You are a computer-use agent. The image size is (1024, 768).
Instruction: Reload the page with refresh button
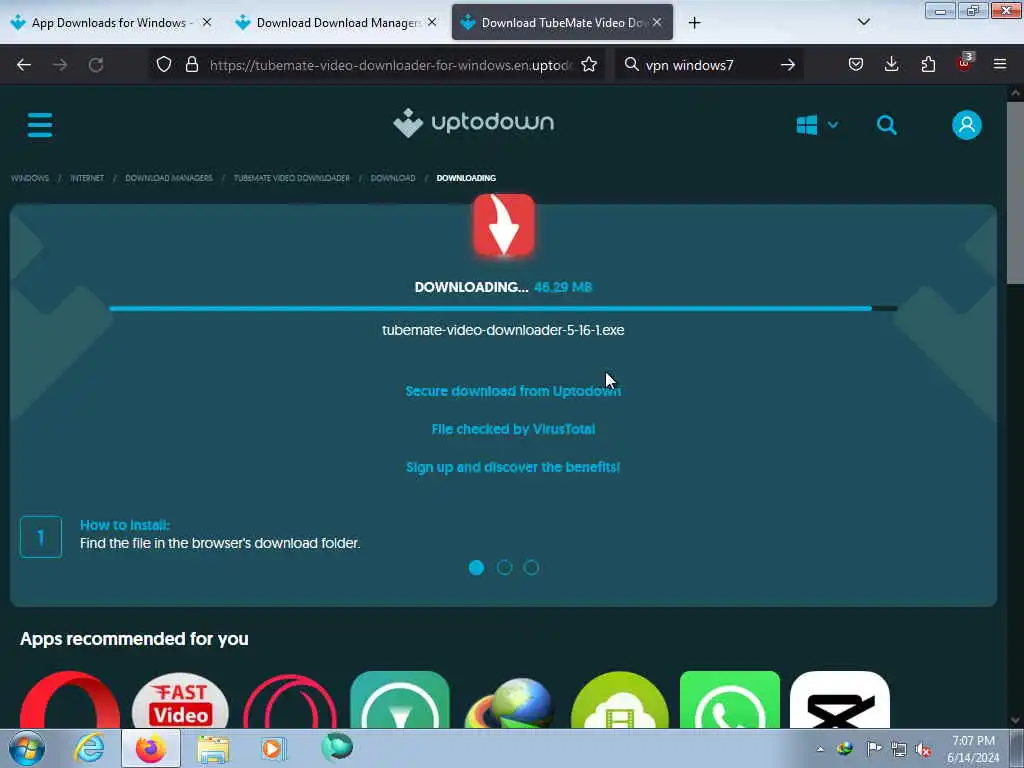[96, 65]
